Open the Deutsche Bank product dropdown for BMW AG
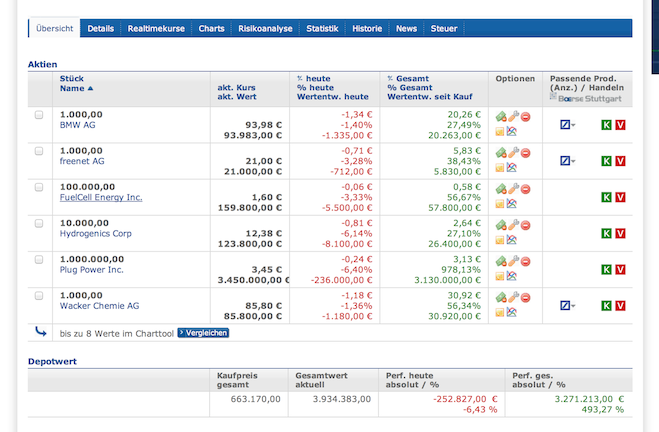The height and width of the screenshot is (432, 659). pos(567,124)
